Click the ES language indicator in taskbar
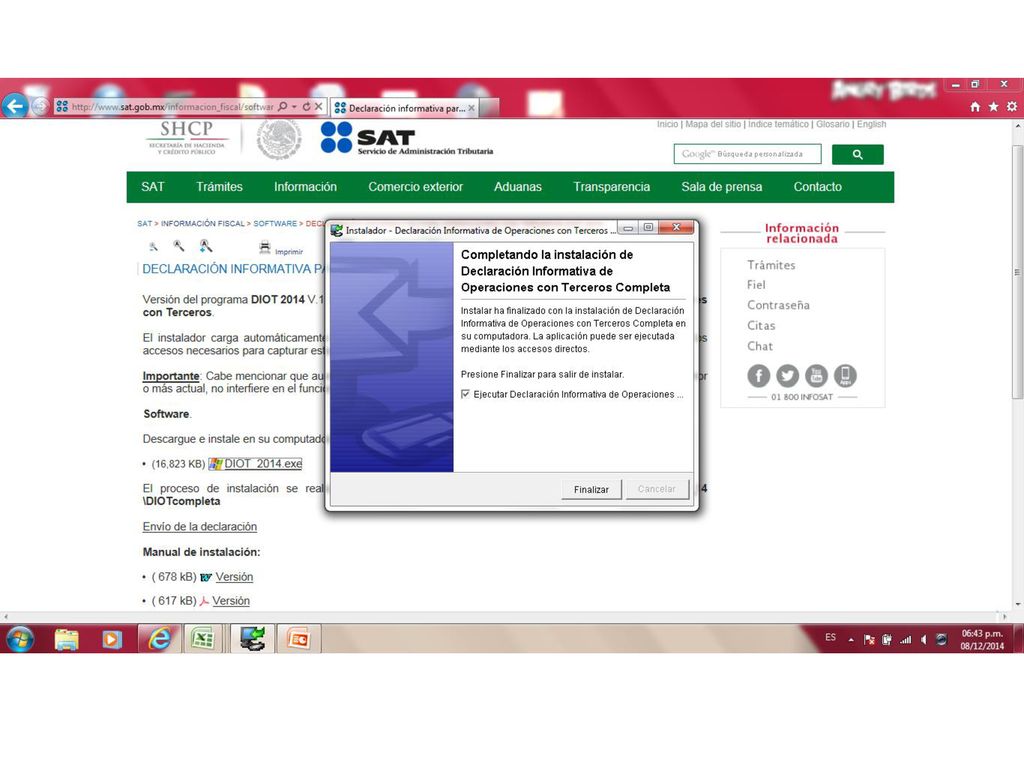 (830, 637)
